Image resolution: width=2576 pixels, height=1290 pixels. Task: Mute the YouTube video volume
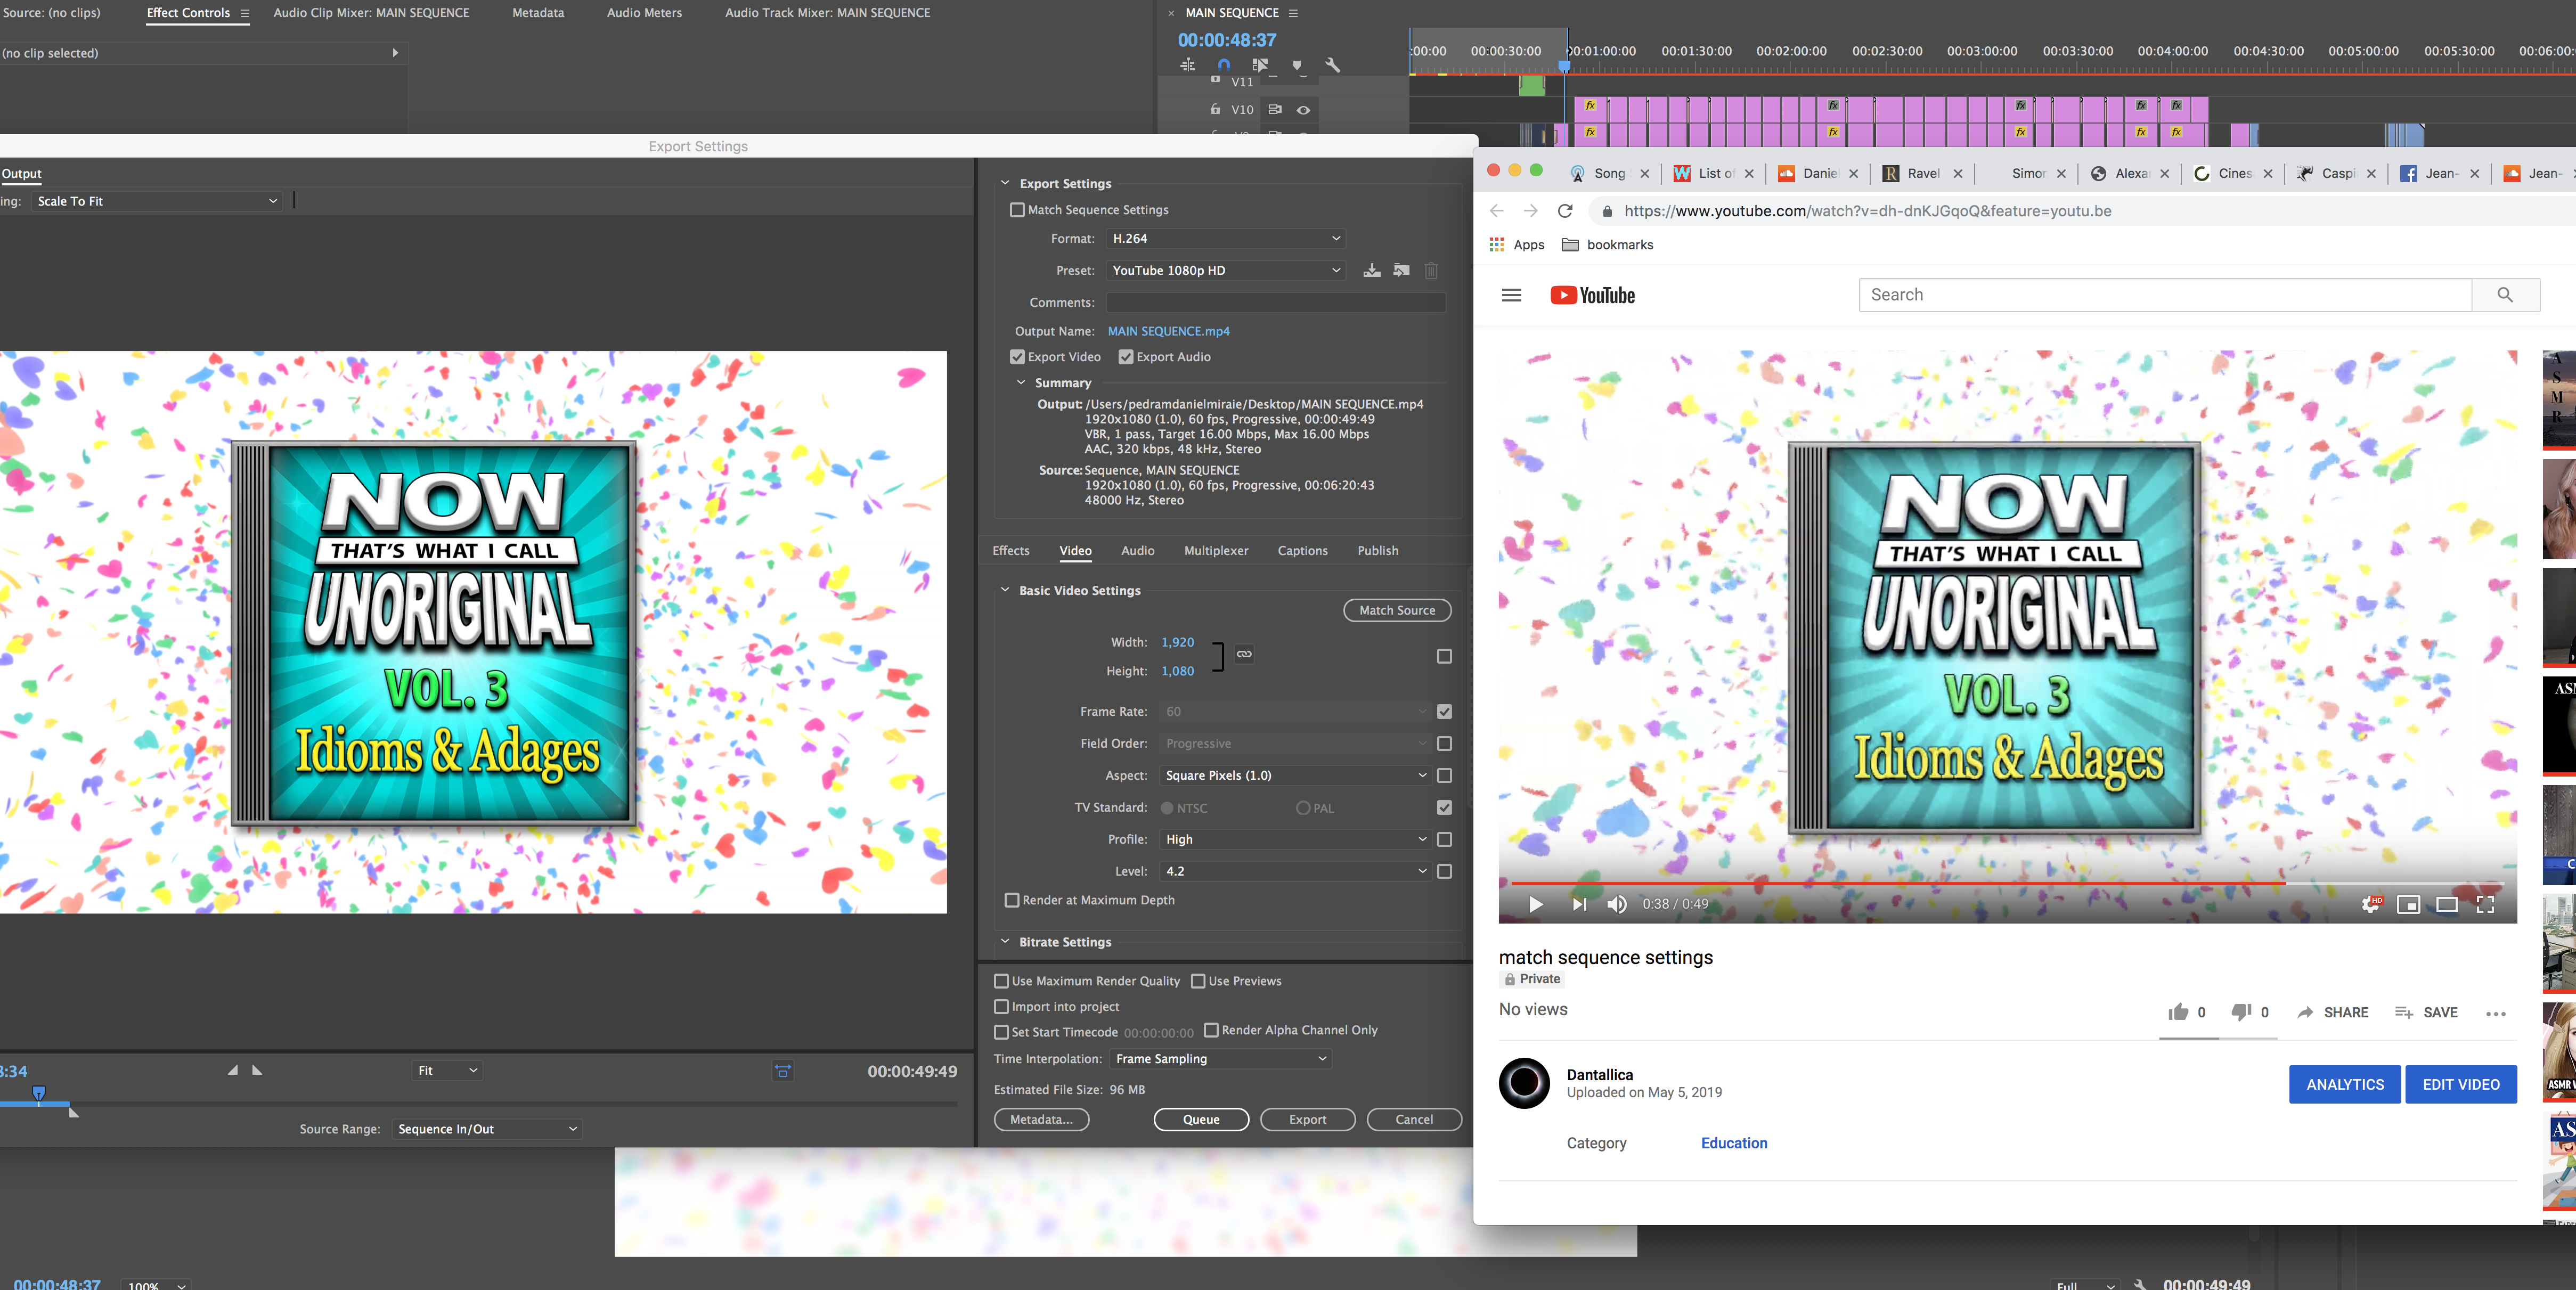pos(1616,904)
